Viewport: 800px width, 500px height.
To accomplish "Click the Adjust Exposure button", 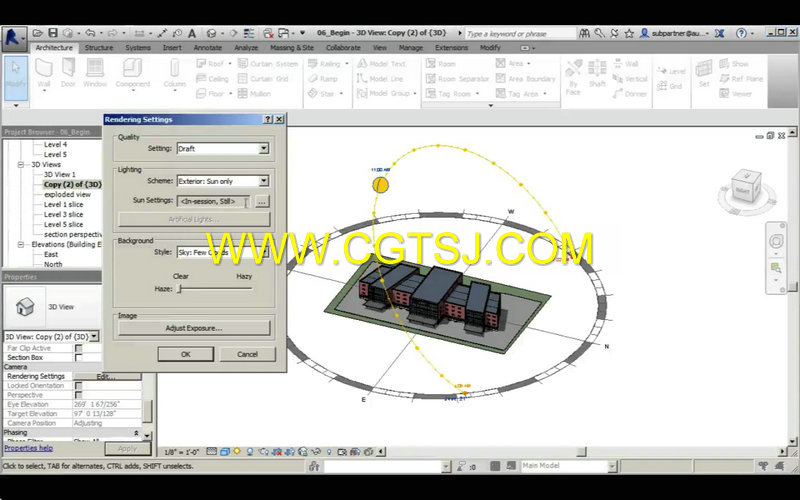I will [194, 328].
